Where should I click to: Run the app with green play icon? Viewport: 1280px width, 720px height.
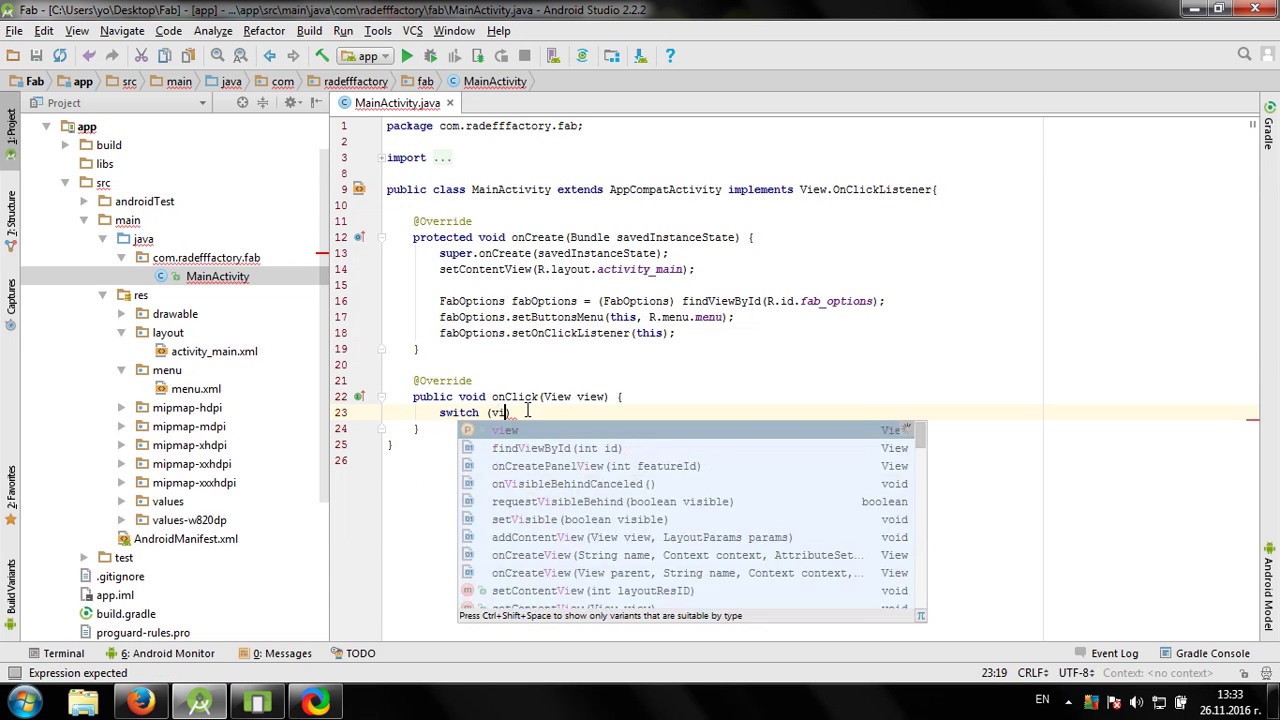pyautogui.click(x=407, y=56)
